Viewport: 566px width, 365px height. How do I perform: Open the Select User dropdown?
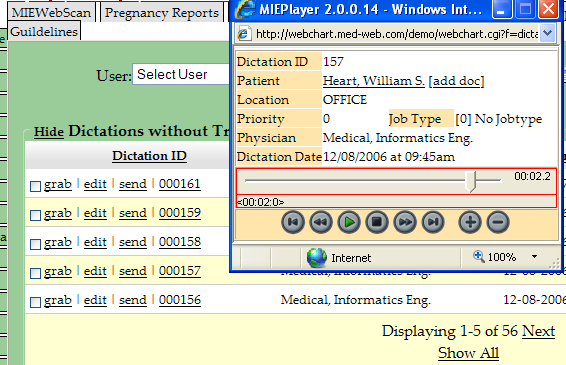pyautogui.click(x=180, y=74)
